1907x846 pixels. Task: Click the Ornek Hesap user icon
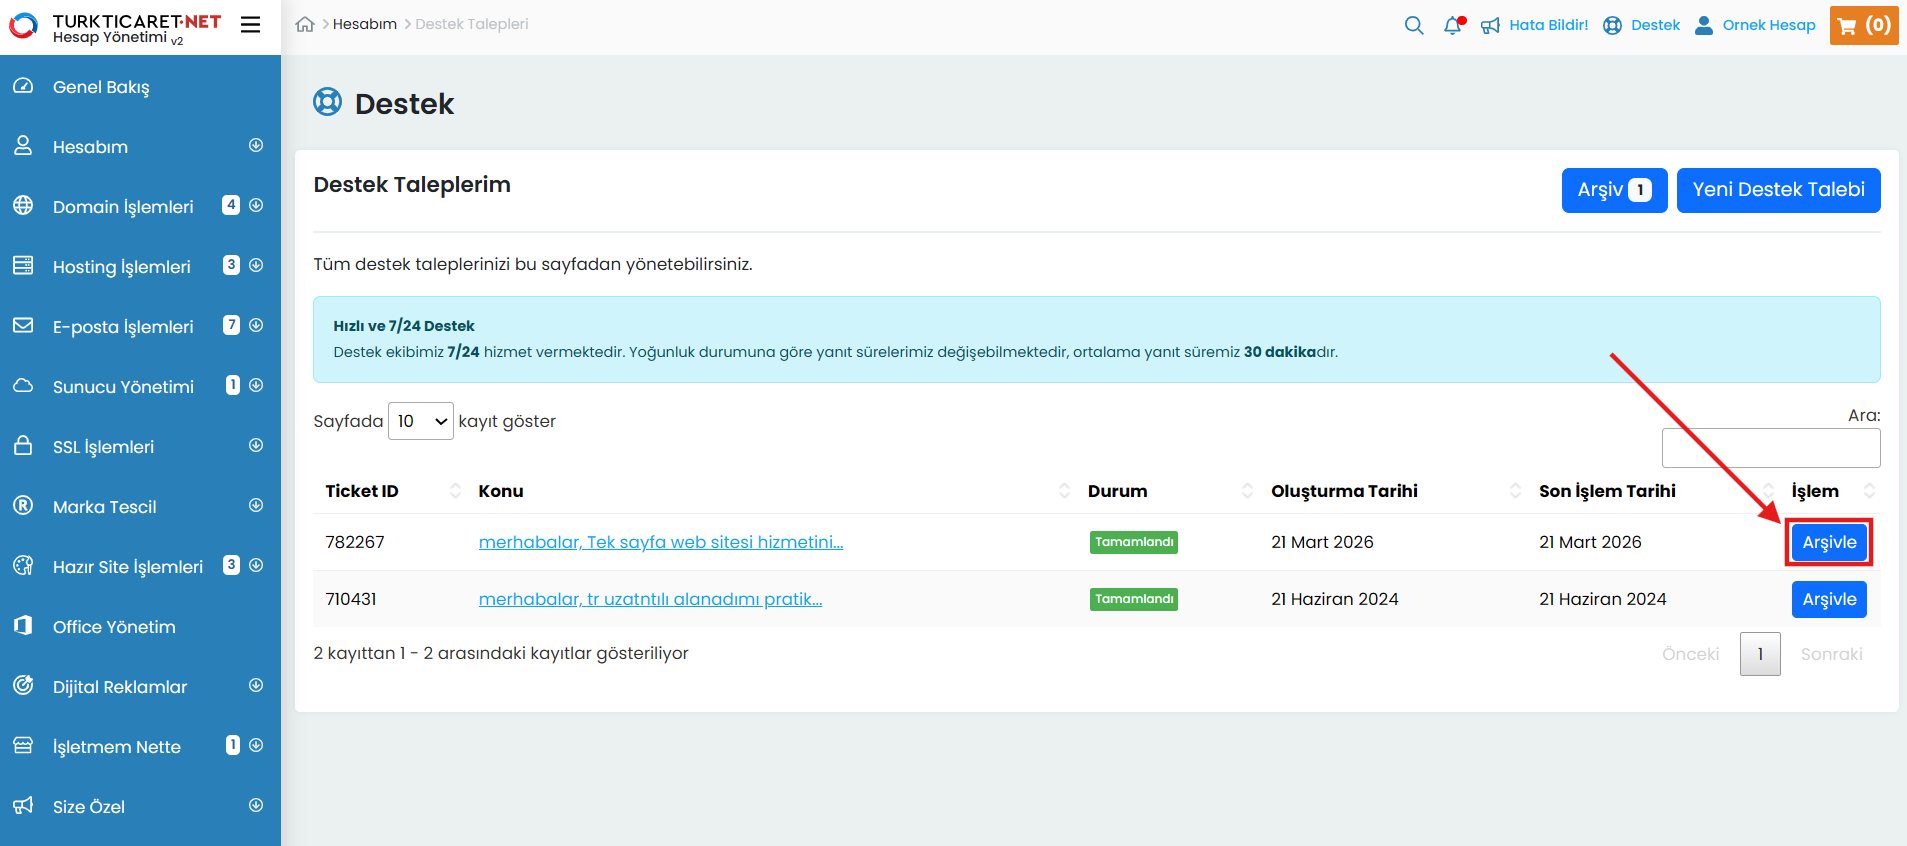1704,25
